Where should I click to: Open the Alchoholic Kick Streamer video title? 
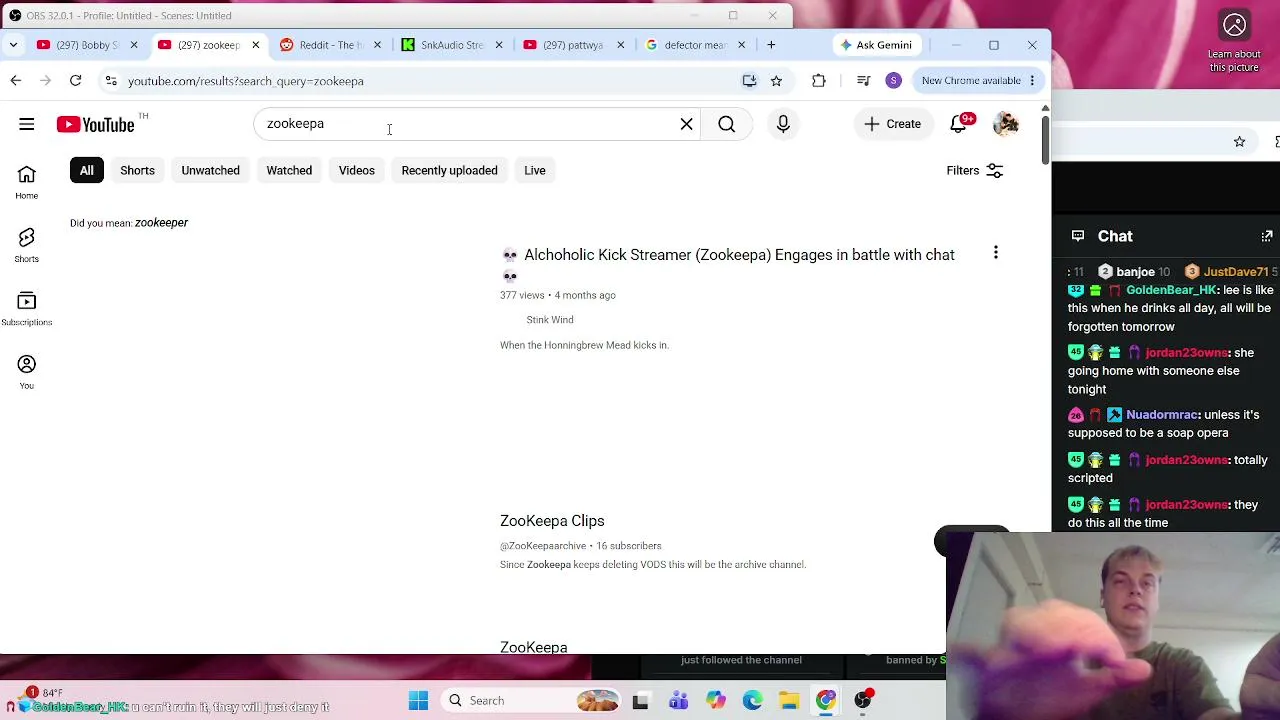[x=728, y=264]
